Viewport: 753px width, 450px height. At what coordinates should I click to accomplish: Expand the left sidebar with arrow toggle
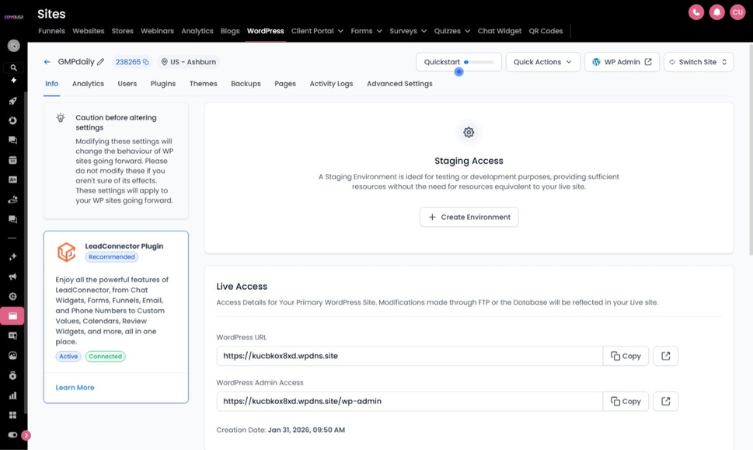pos(26,435)
